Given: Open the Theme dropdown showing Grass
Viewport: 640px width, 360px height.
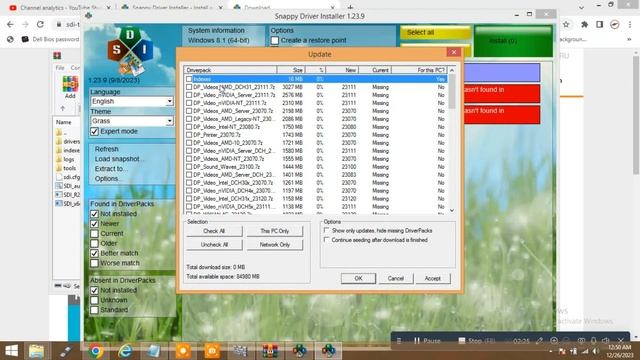Looking at the screenshot, I should 132,121.
